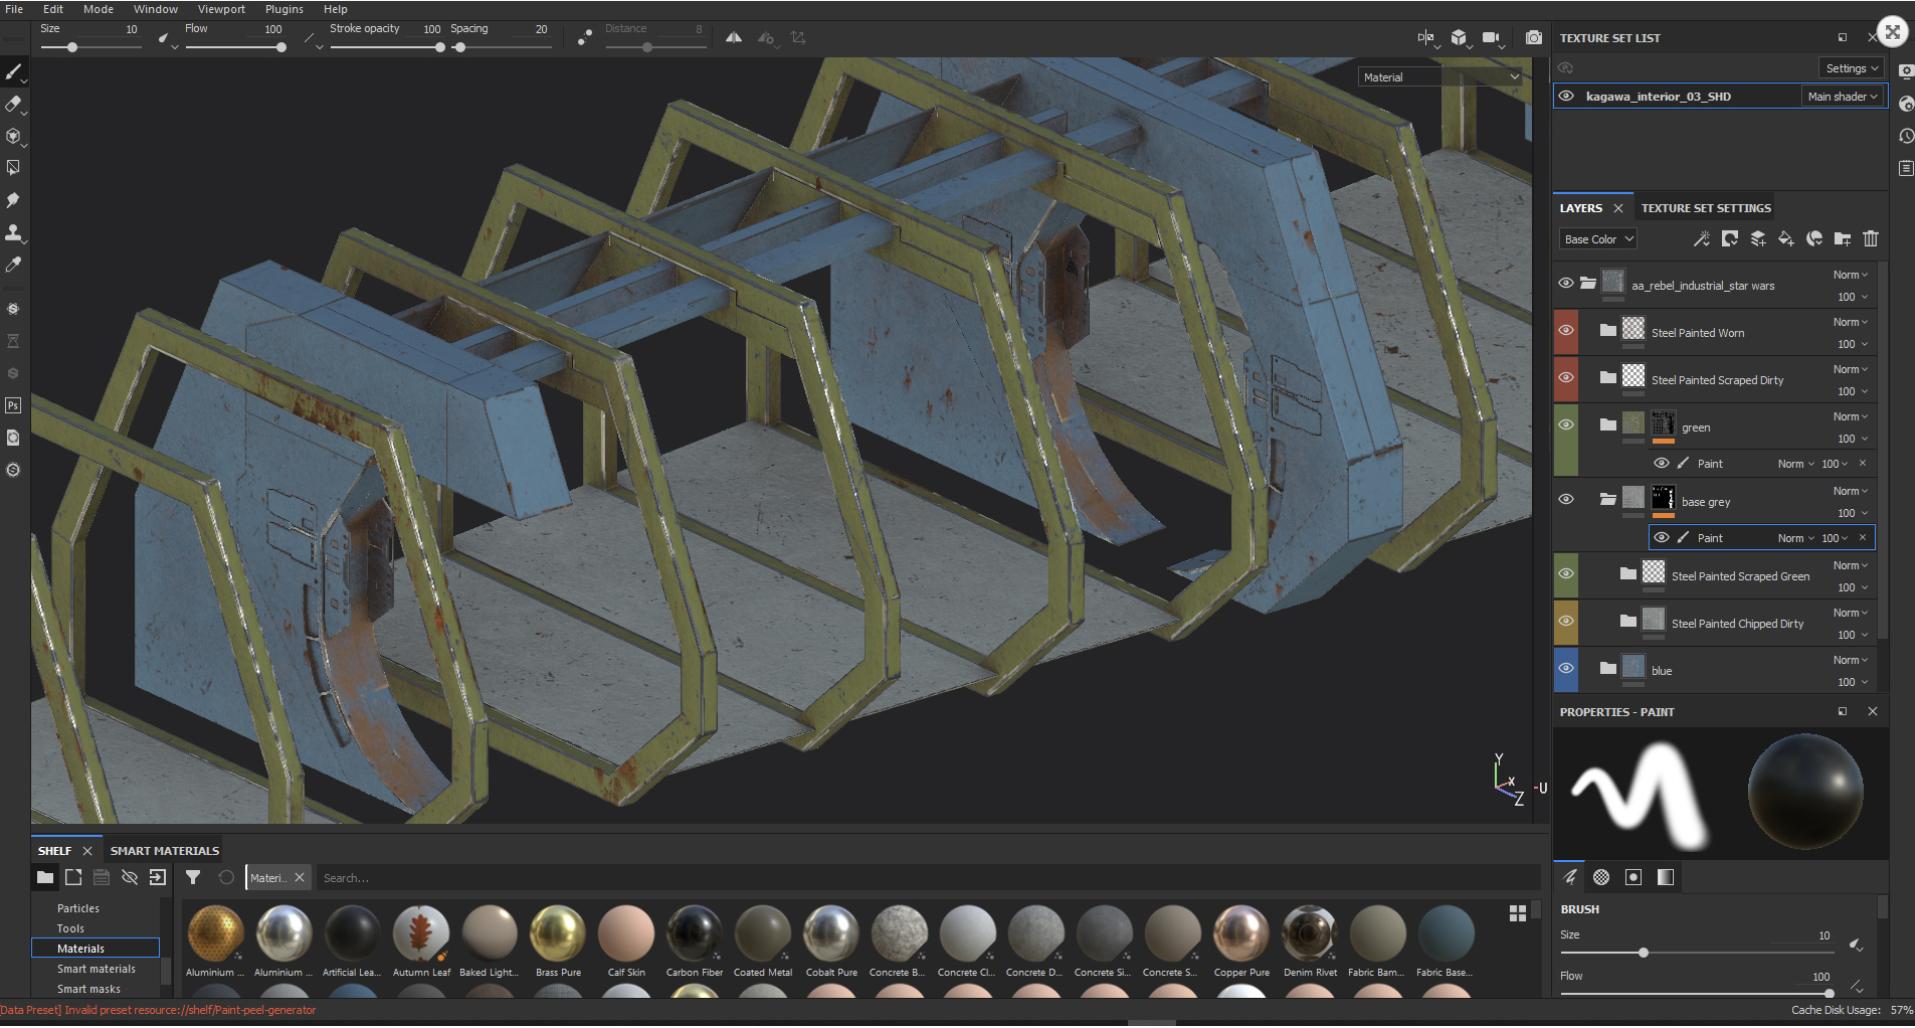Open the Main shader dropdown

(1841, 97)
